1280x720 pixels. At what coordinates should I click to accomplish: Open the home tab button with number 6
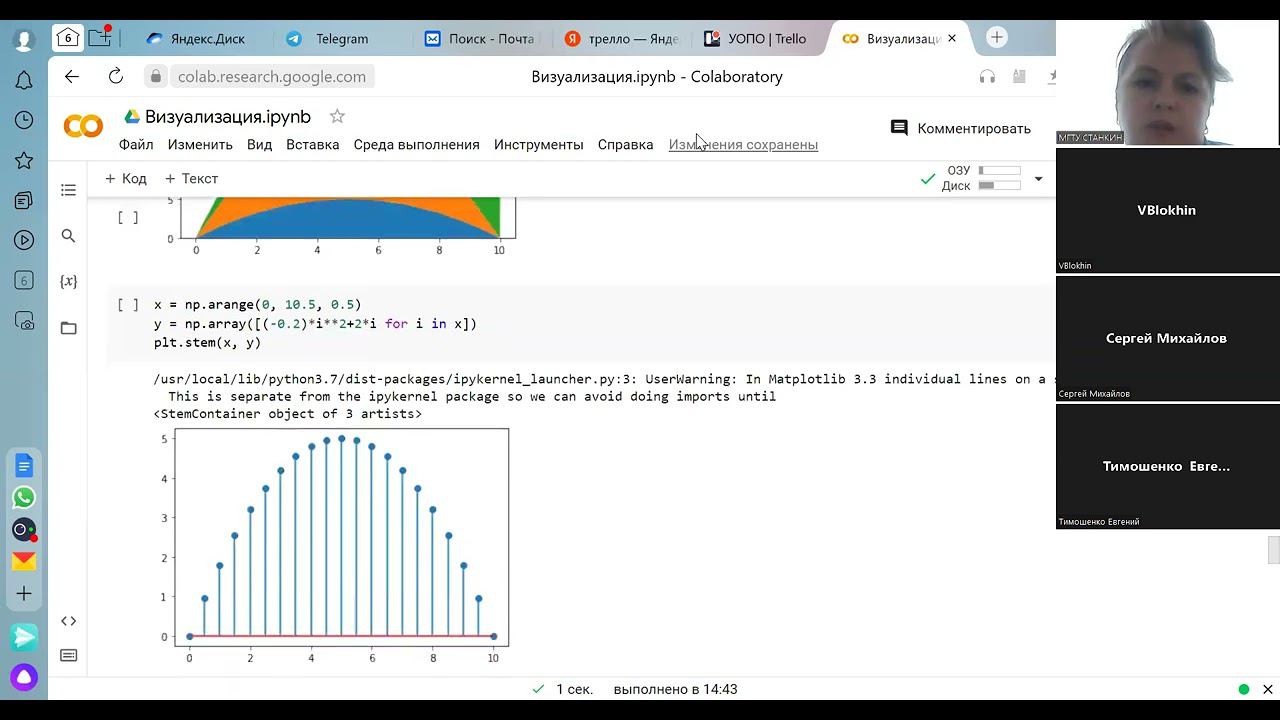click(68, 38)
